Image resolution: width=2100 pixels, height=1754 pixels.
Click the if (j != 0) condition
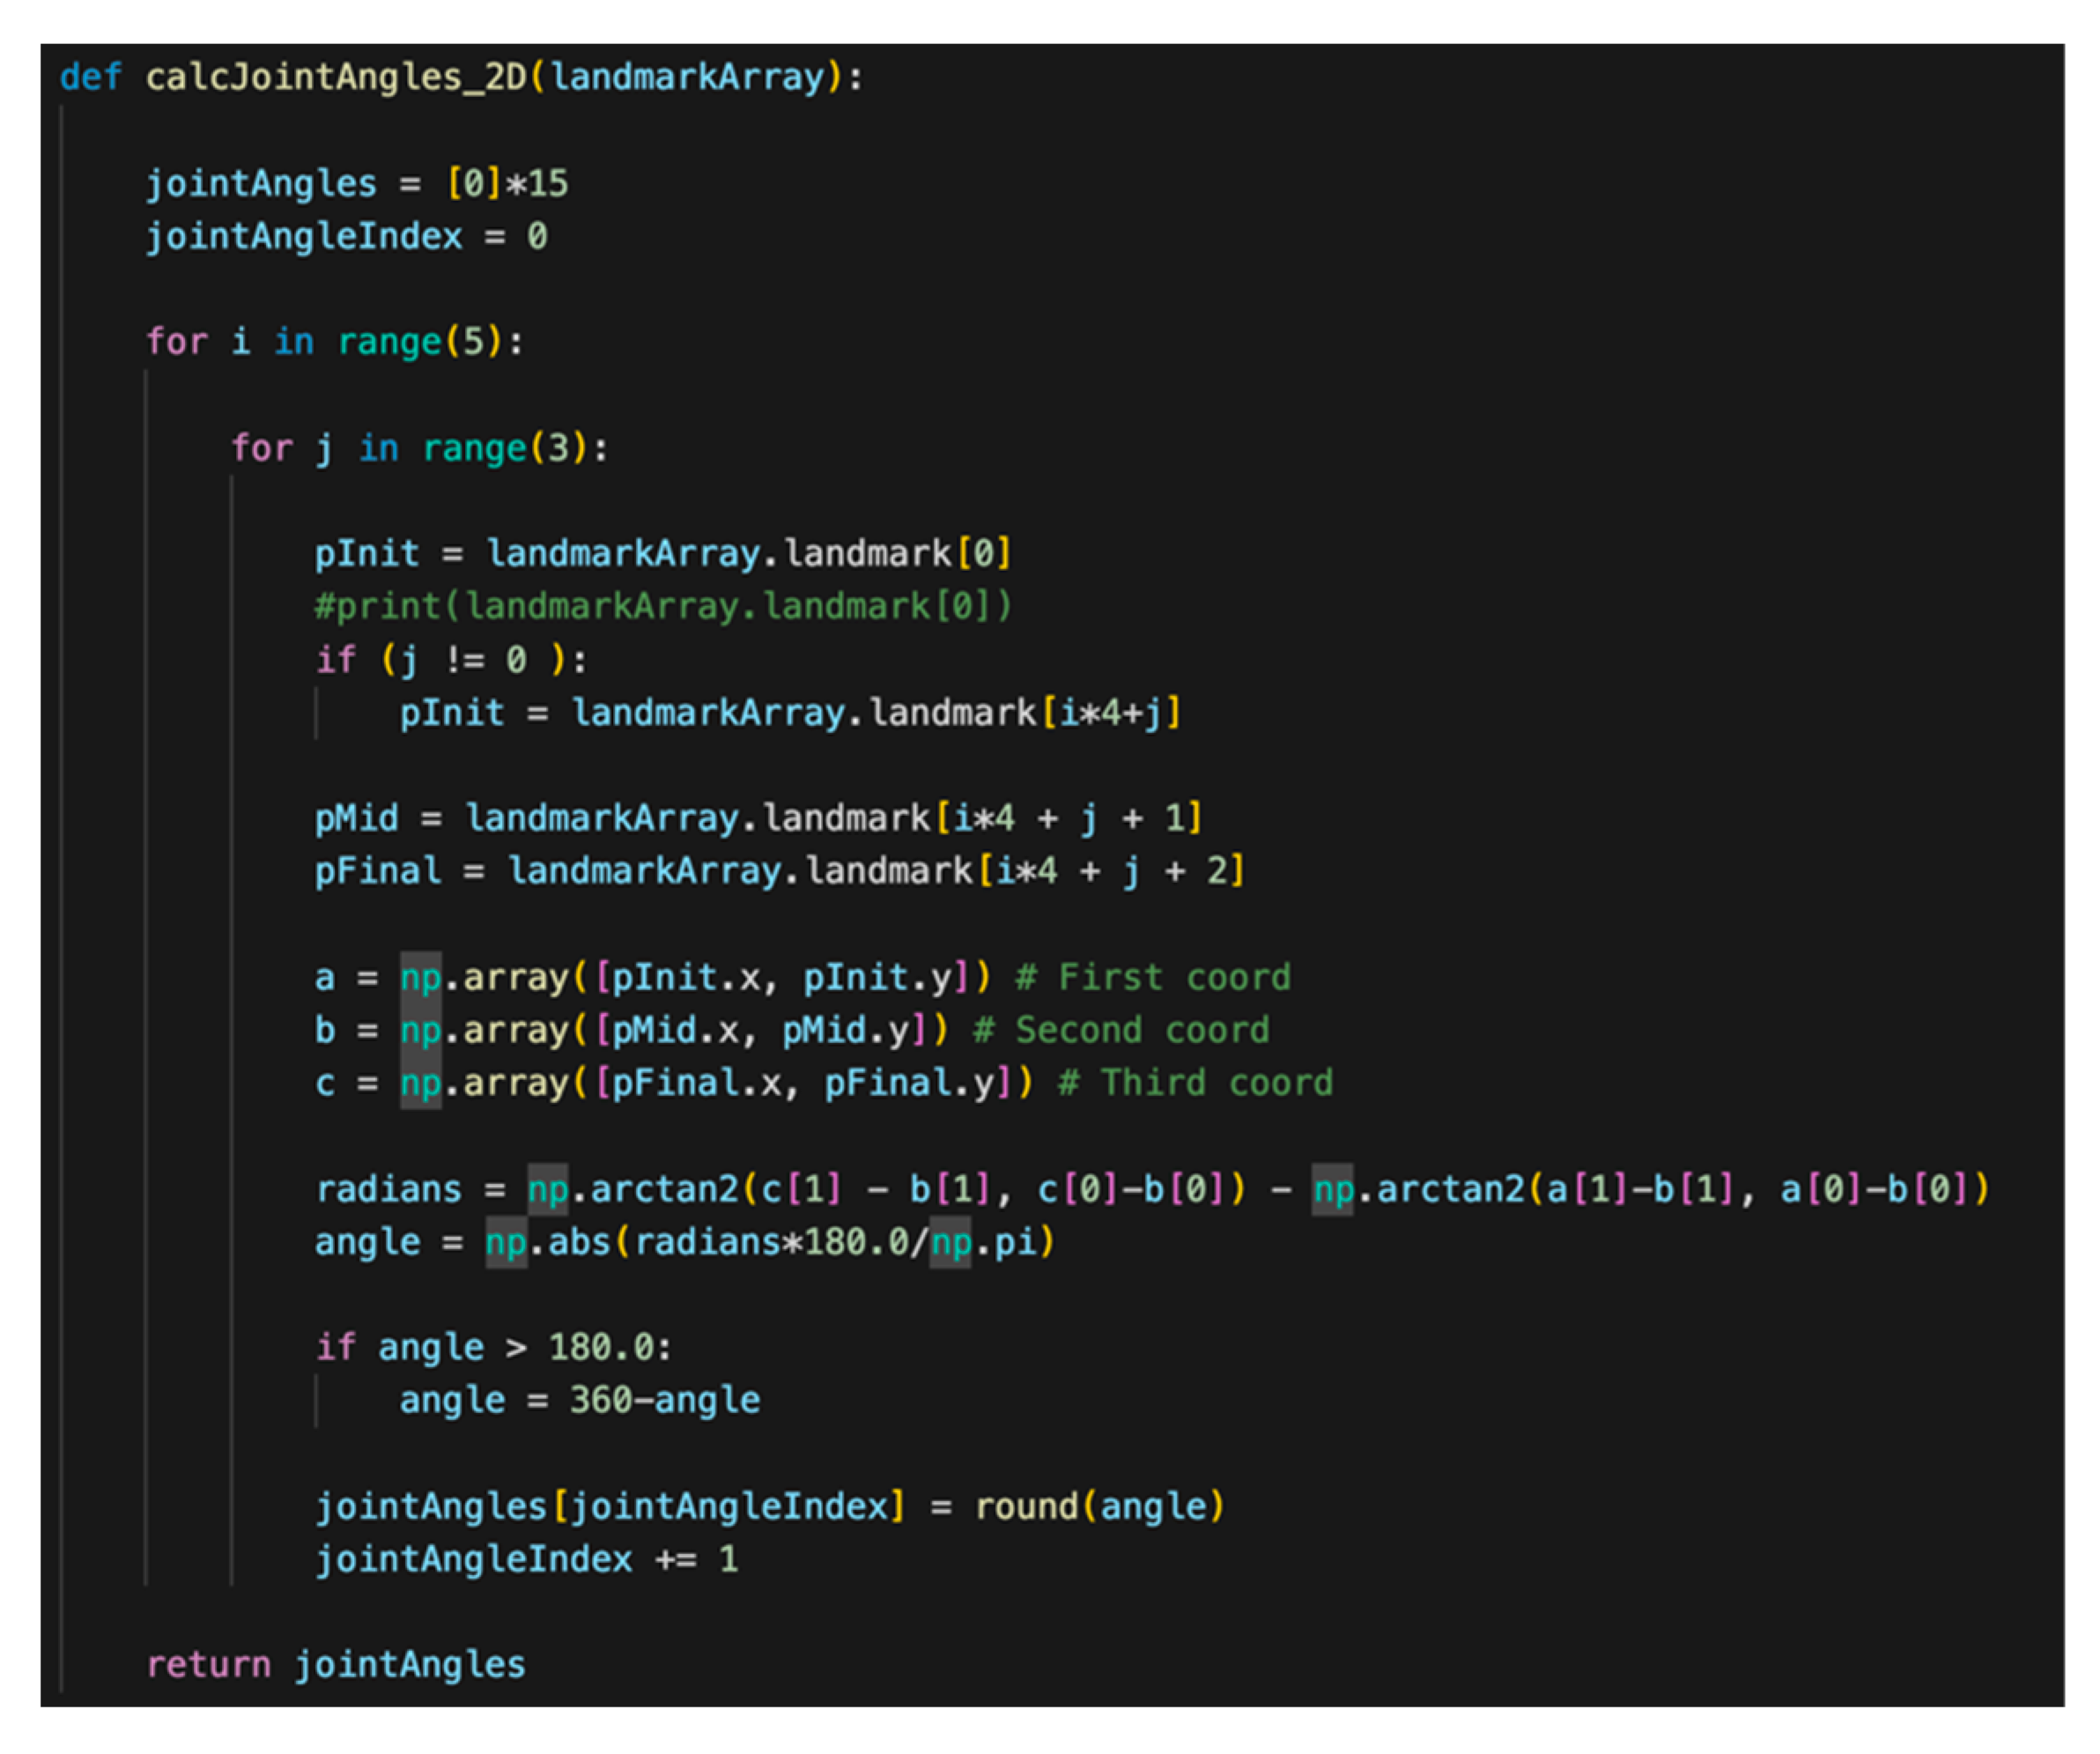click(451, 660)
